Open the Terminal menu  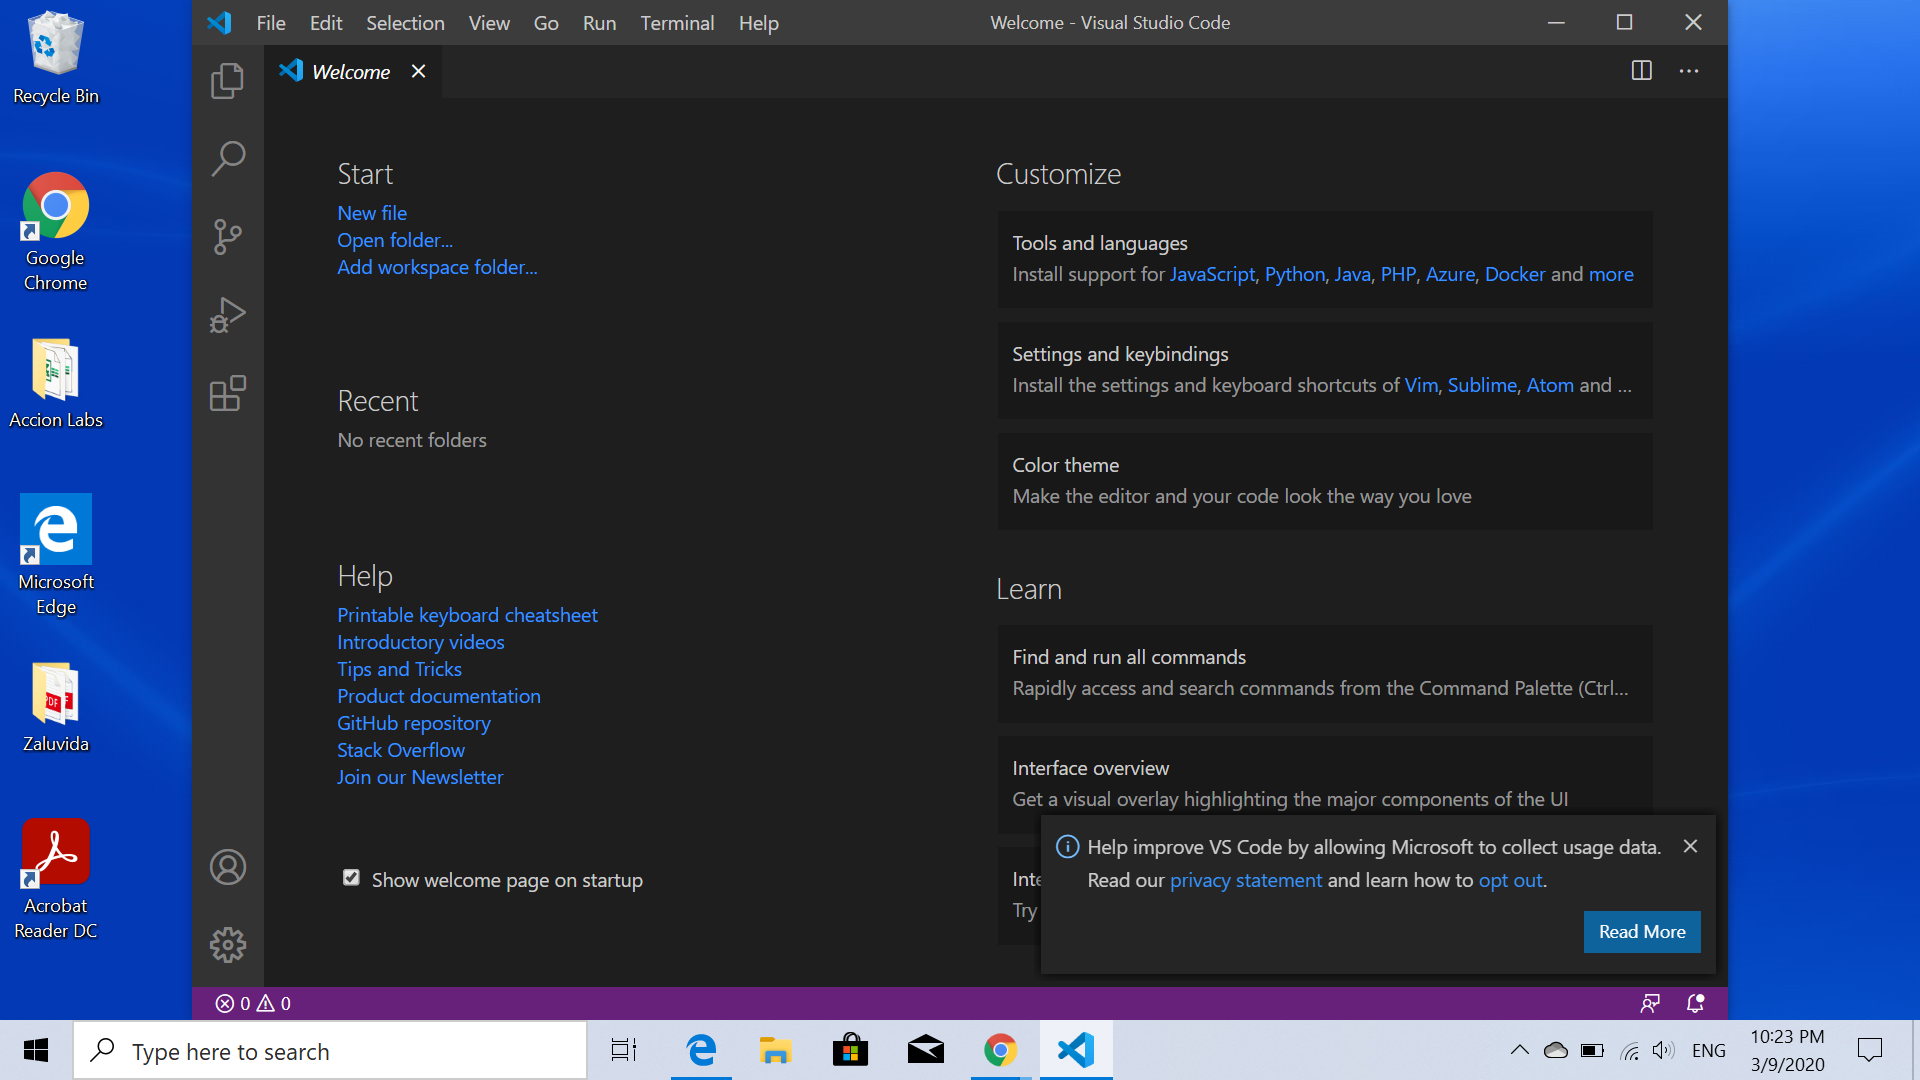[x=677, y=22]
